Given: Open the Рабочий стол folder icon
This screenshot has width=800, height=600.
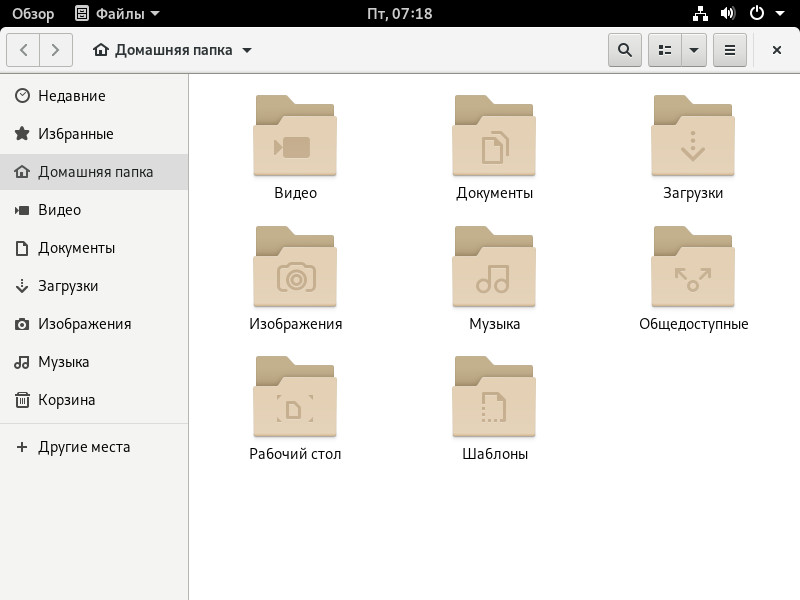Looking at the screenshot, I should (295, 397).
